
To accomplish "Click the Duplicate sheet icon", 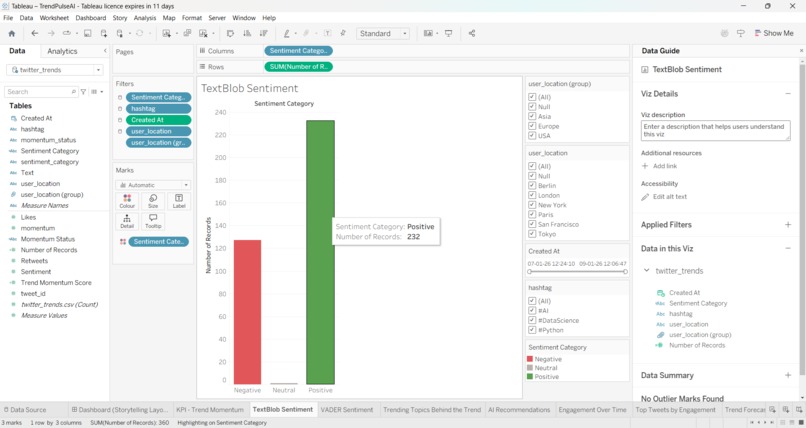I will pos(187,33).
